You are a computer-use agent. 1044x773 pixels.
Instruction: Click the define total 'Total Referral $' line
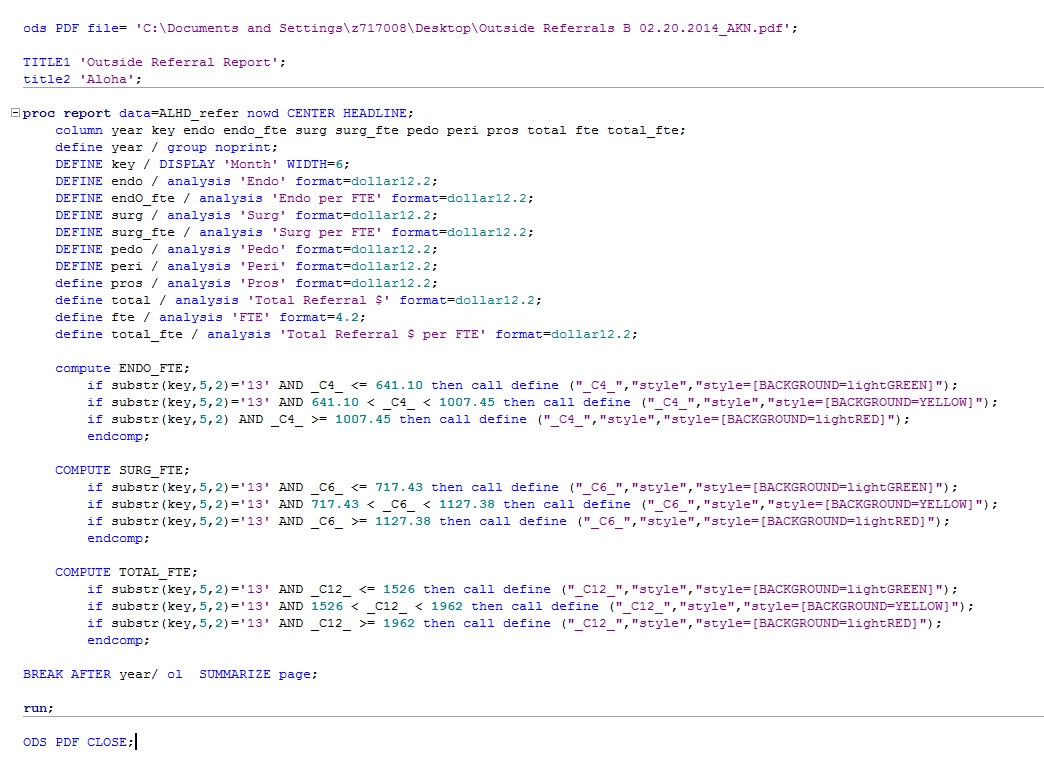click(x=298, y=300)
